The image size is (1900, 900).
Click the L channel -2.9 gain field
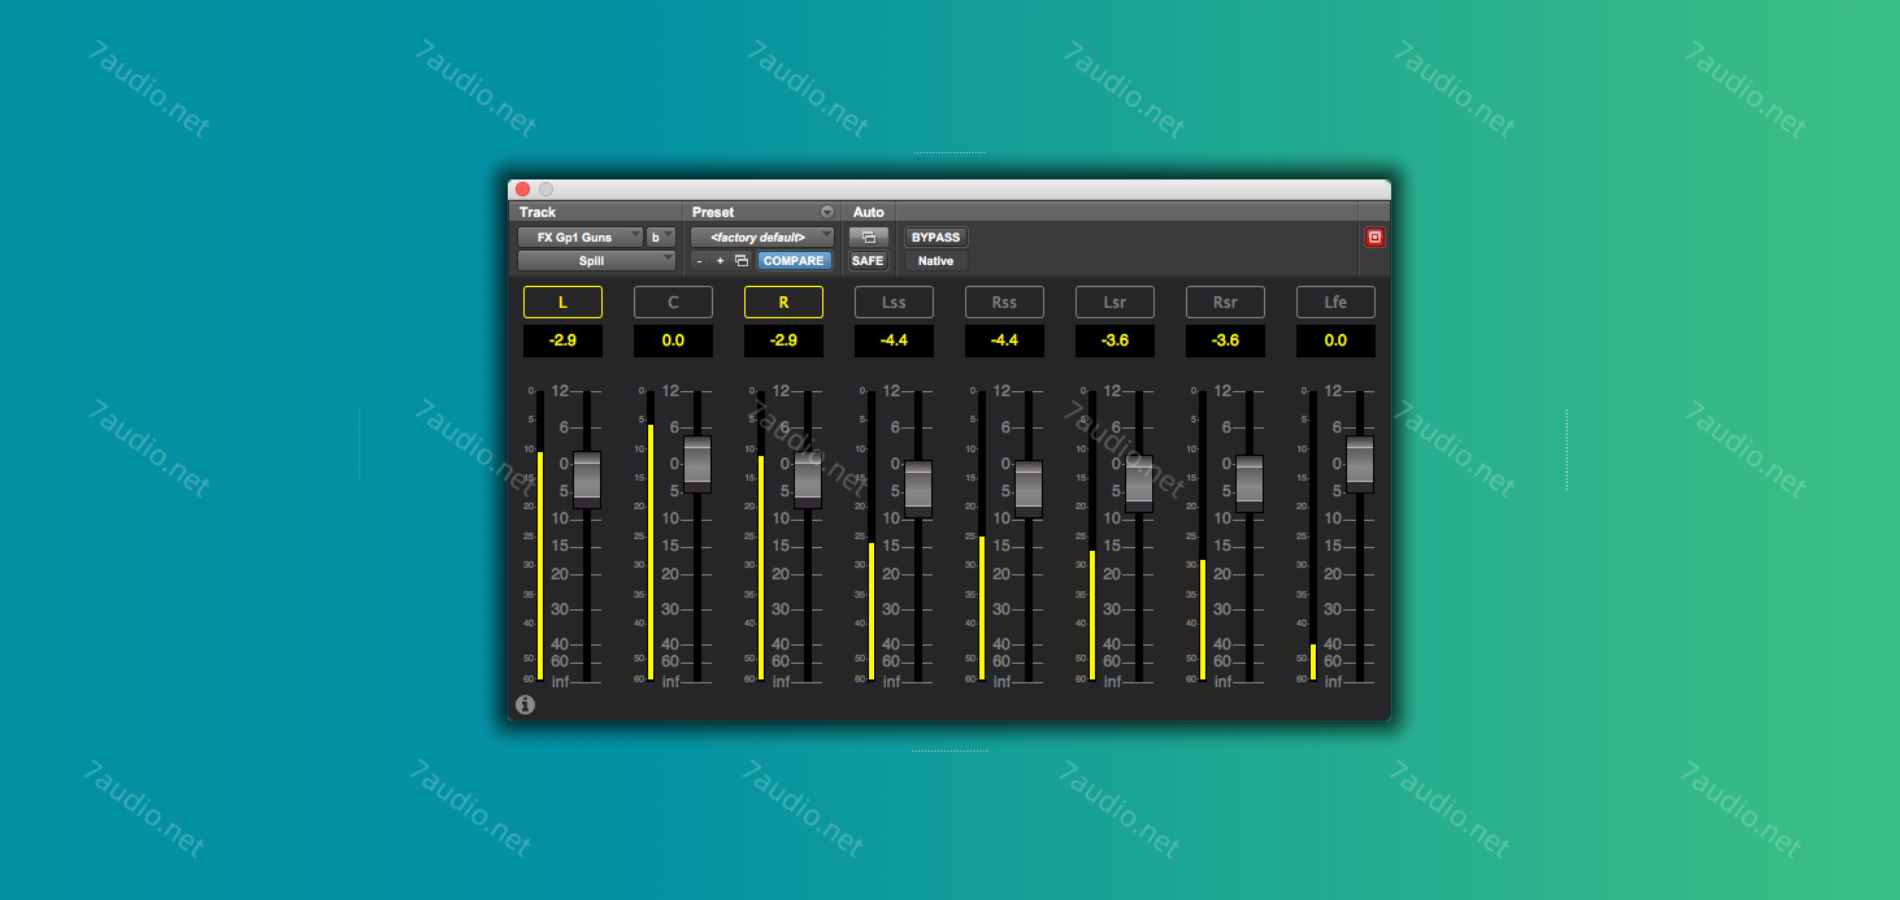click(x=563, y=341)
